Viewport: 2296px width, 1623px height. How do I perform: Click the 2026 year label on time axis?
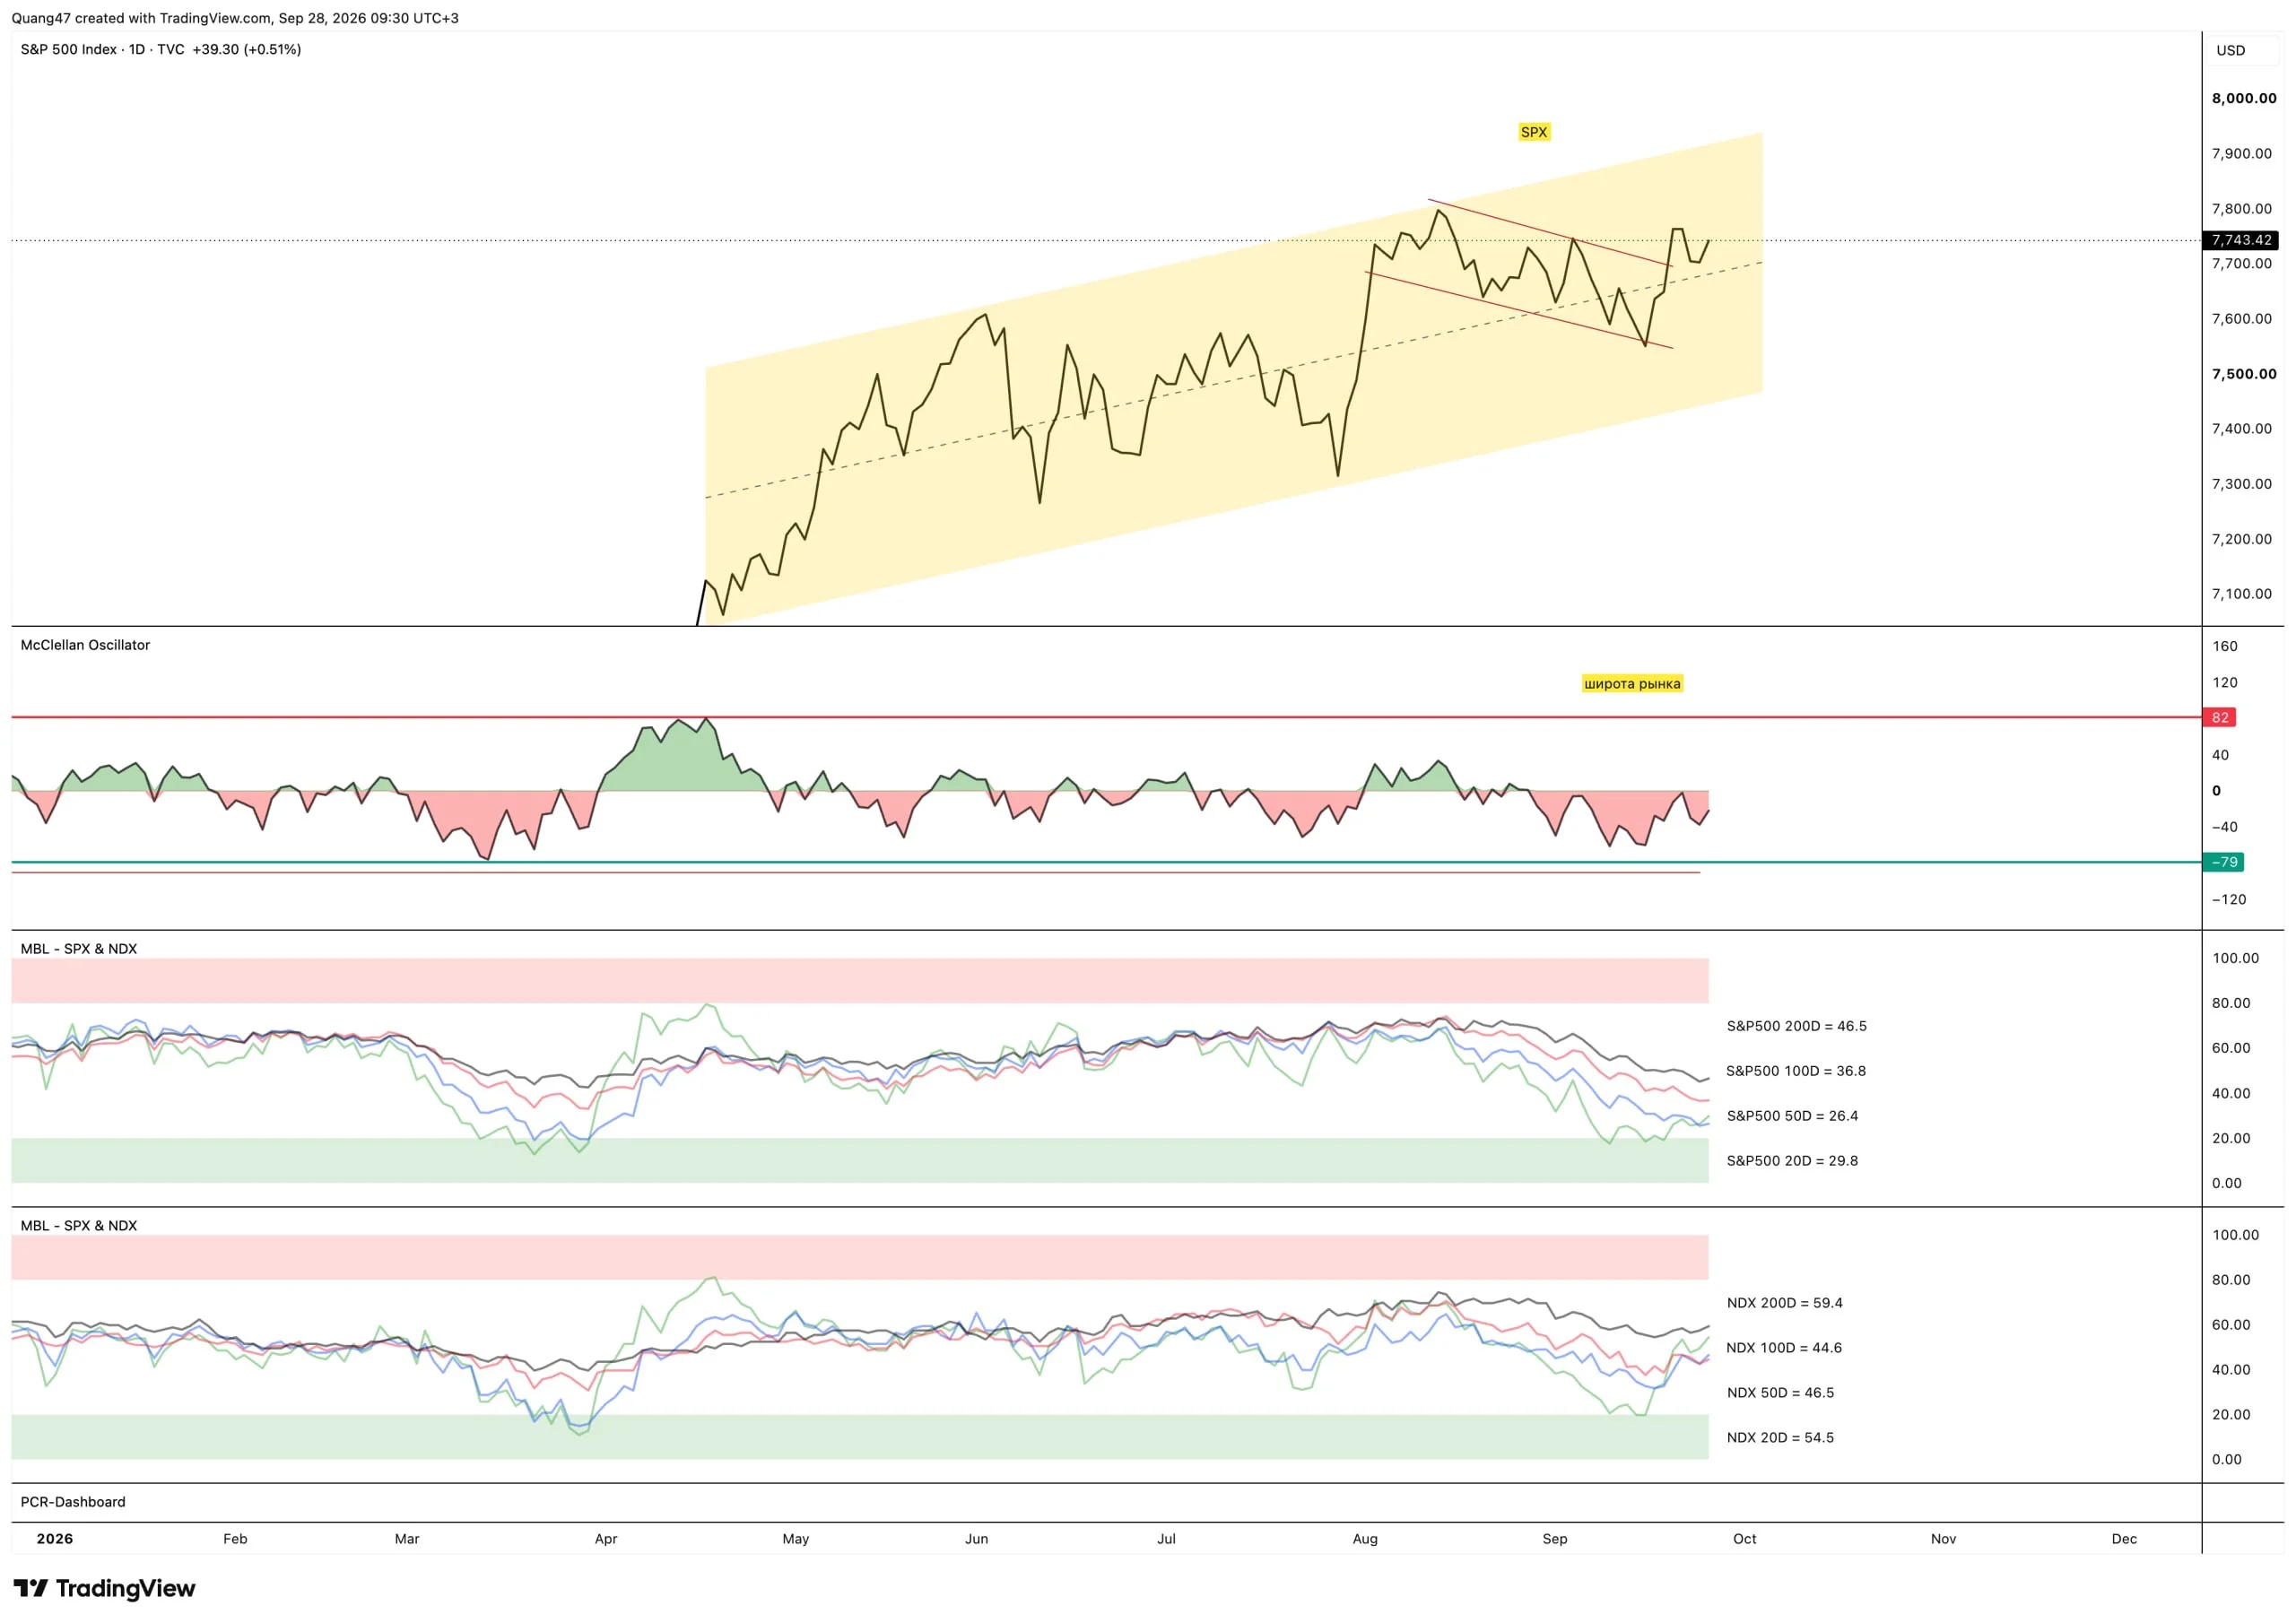tap(54, 1539)
